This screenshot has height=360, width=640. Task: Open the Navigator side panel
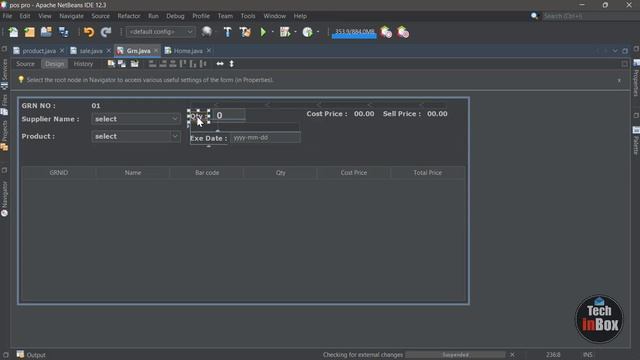point(4,199)
